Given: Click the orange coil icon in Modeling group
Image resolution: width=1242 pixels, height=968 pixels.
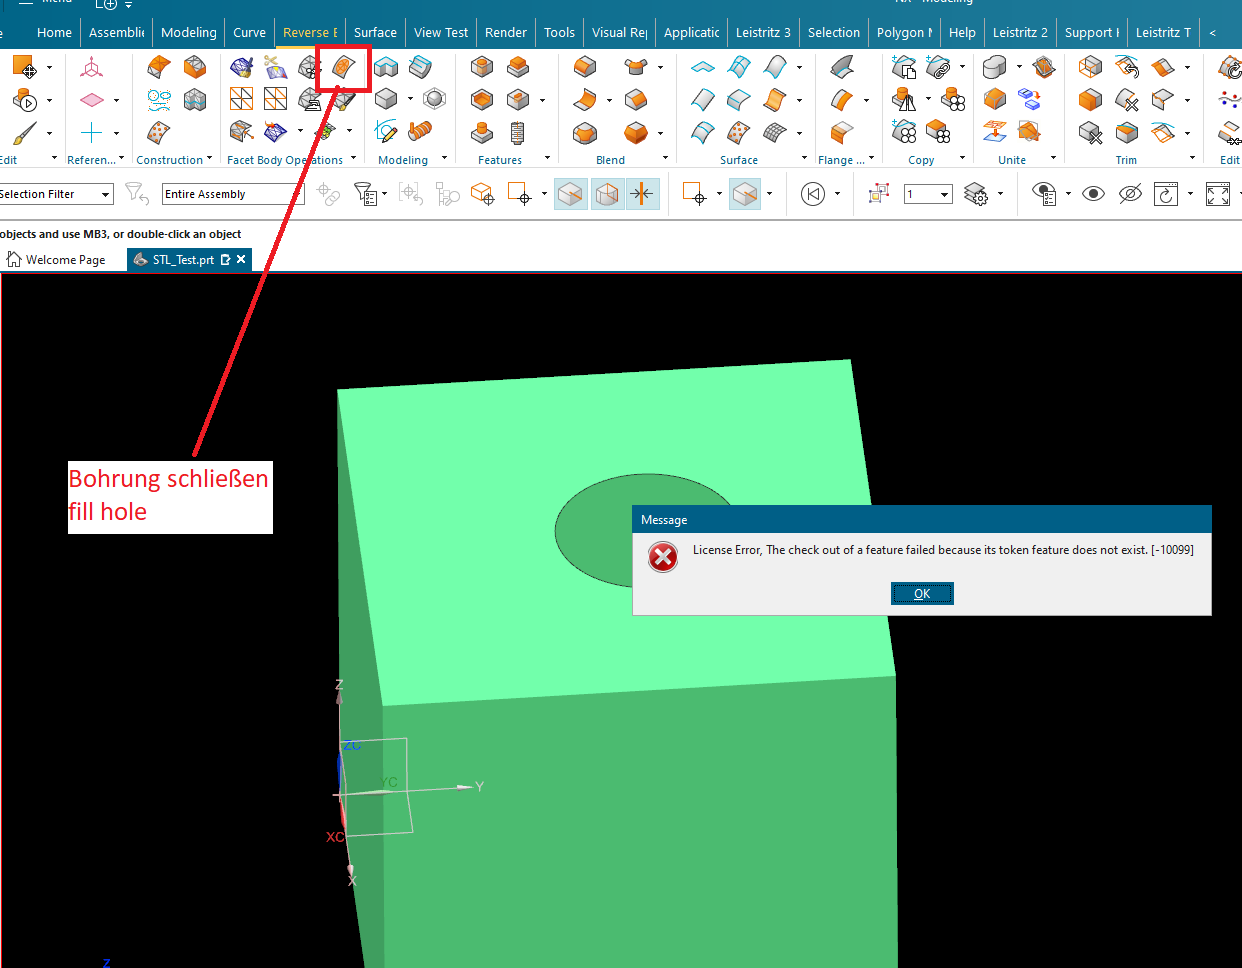Looking at the screenshot, I should 420,131.
